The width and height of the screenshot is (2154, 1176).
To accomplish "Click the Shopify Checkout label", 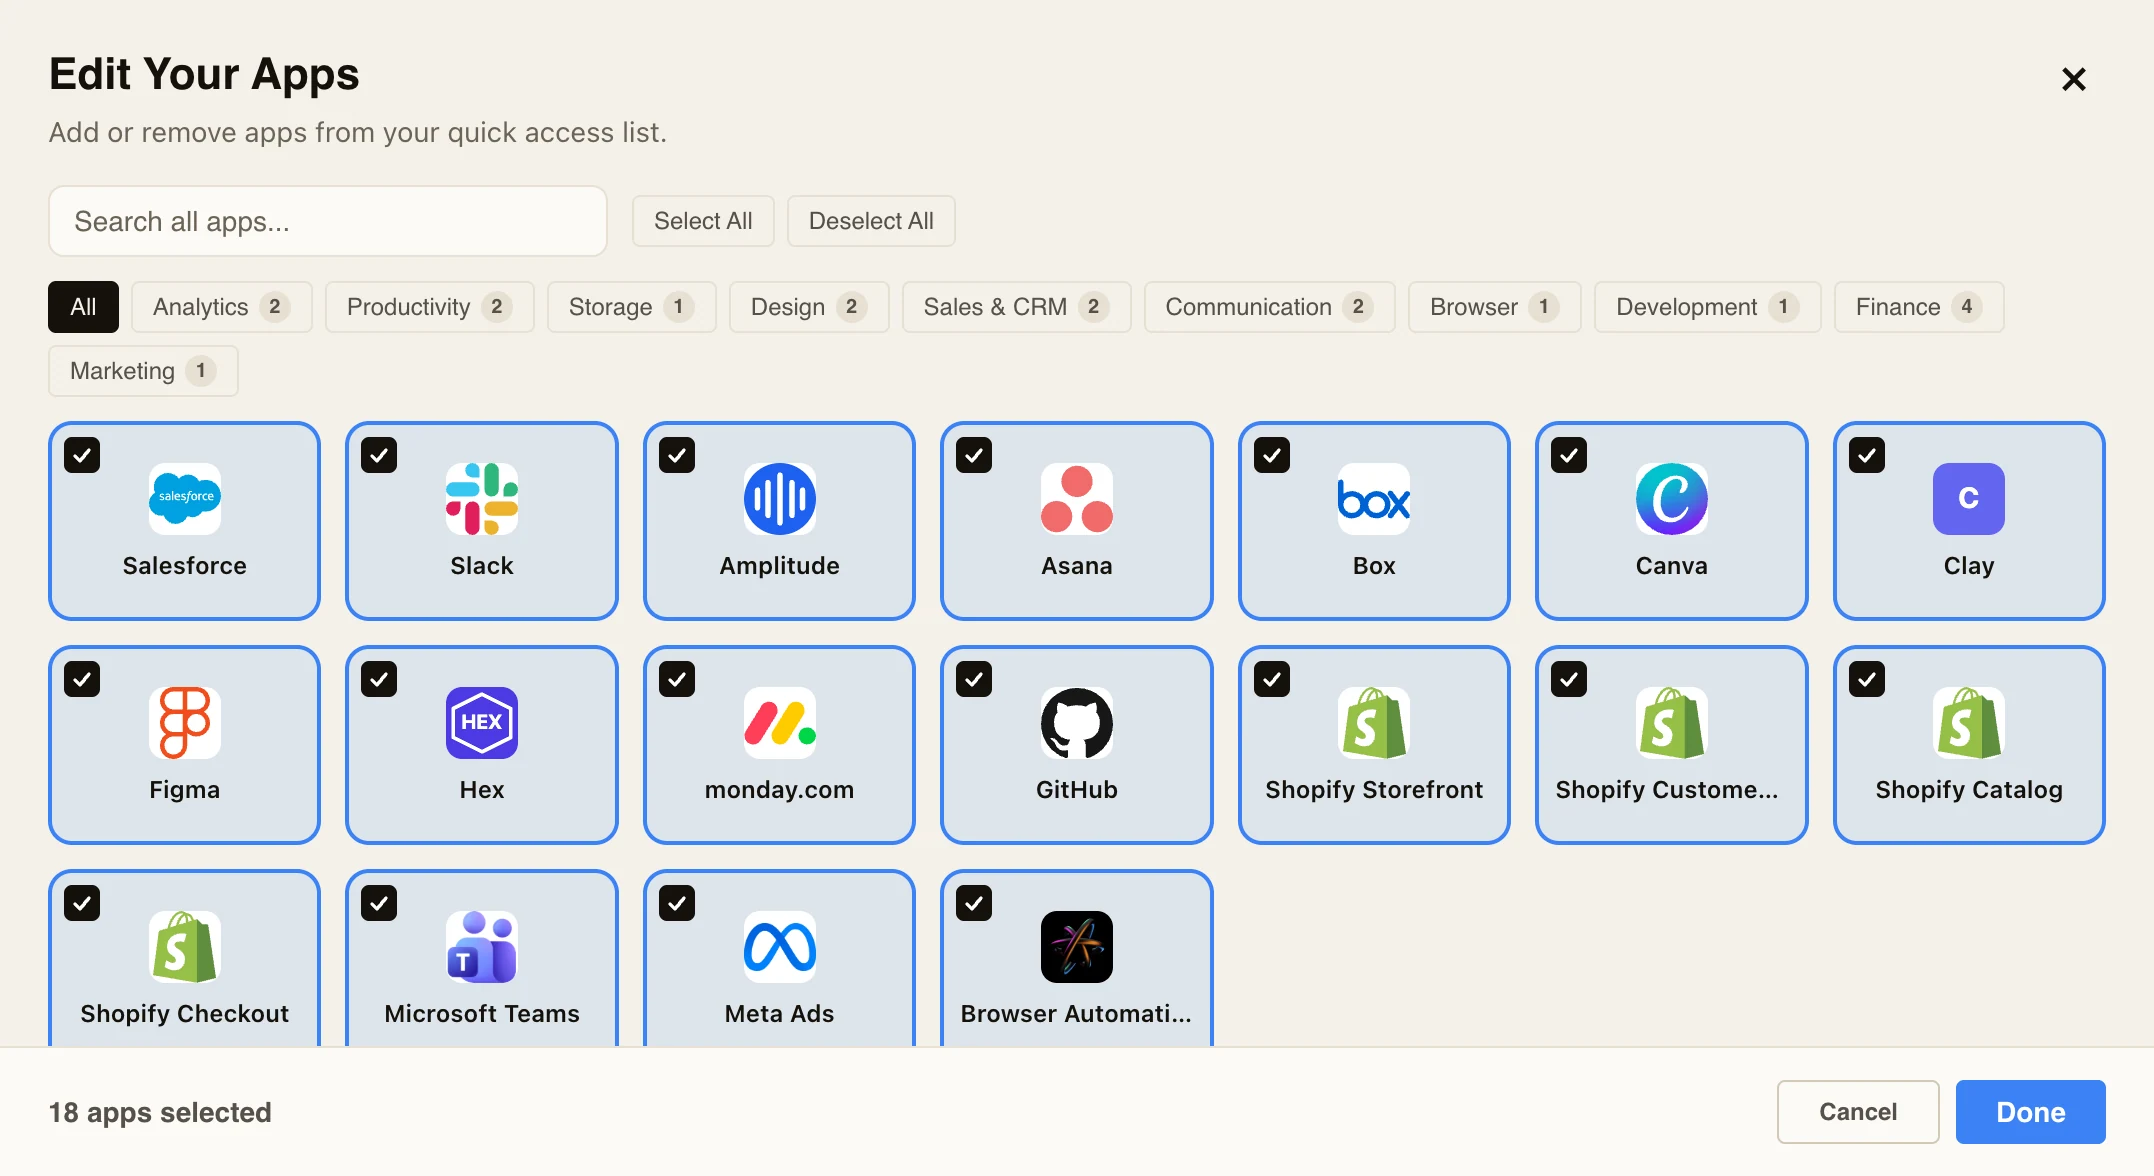I will coord(185,1014).
